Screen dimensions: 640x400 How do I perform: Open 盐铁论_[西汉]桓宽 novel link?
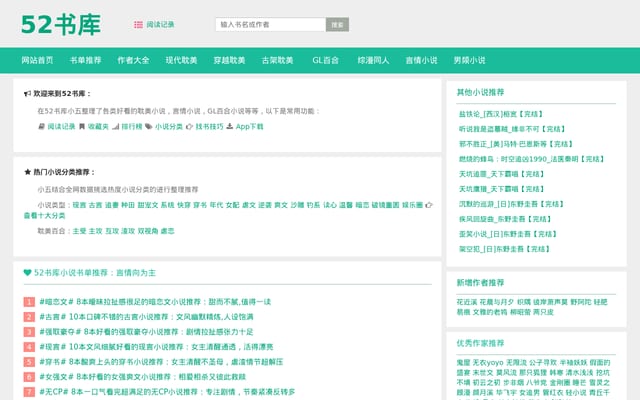pos(501,114)
